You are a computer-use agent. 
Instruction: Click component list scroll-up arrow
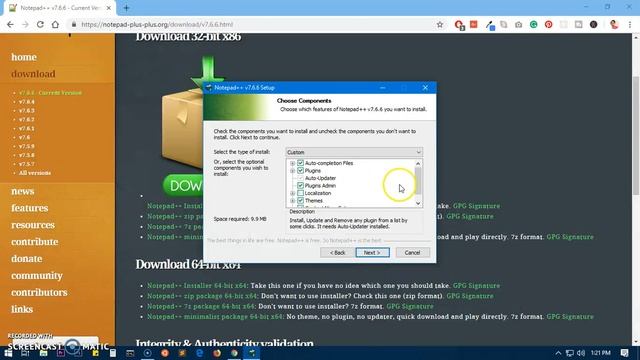point(418,163)
